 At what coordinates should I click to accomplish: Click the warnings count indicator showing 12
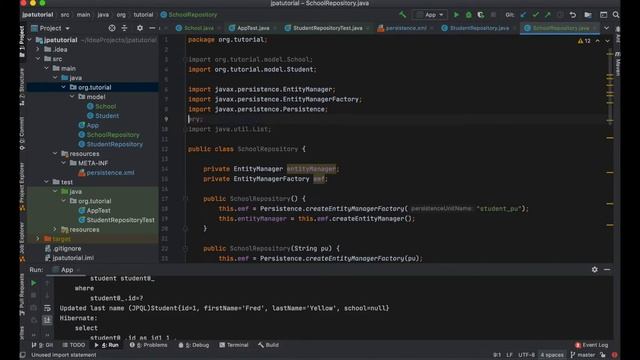[584, 41]
